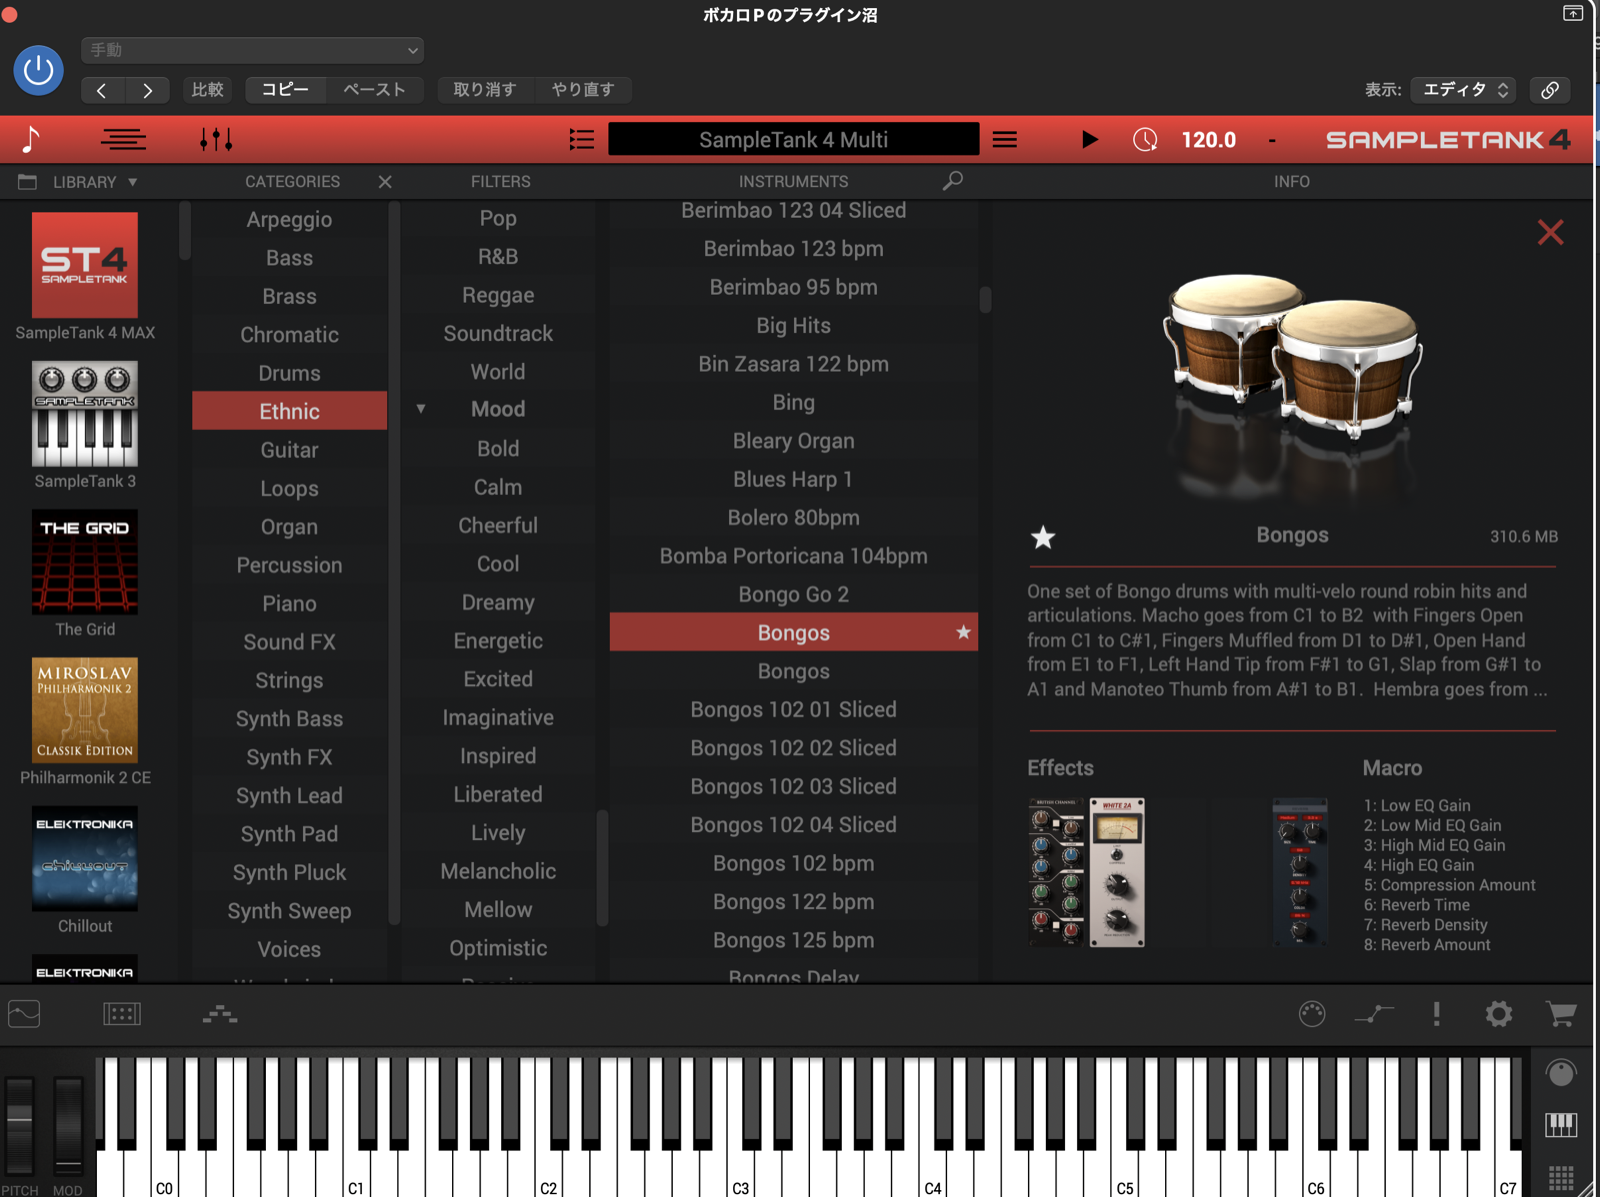
Task: Click the 120.0 tempo value
Action: click(x=1209, y=140)
